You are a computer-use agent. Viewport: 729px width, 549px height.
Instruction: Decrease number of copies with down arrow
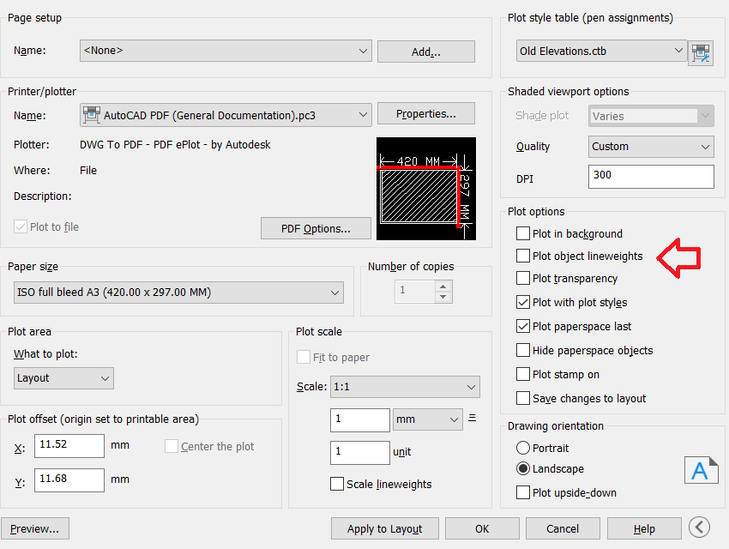(x=444, y=297)
